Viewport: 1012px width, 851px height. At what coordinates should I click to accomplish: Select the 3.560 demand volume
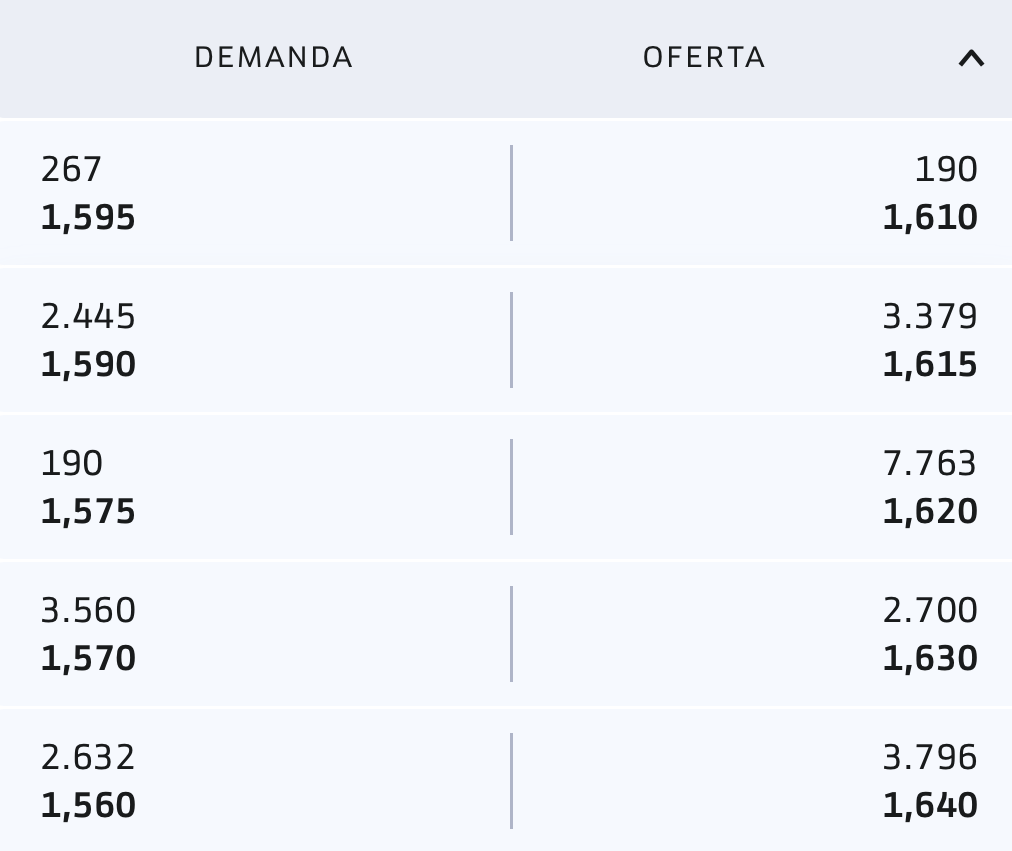(88, 611)
